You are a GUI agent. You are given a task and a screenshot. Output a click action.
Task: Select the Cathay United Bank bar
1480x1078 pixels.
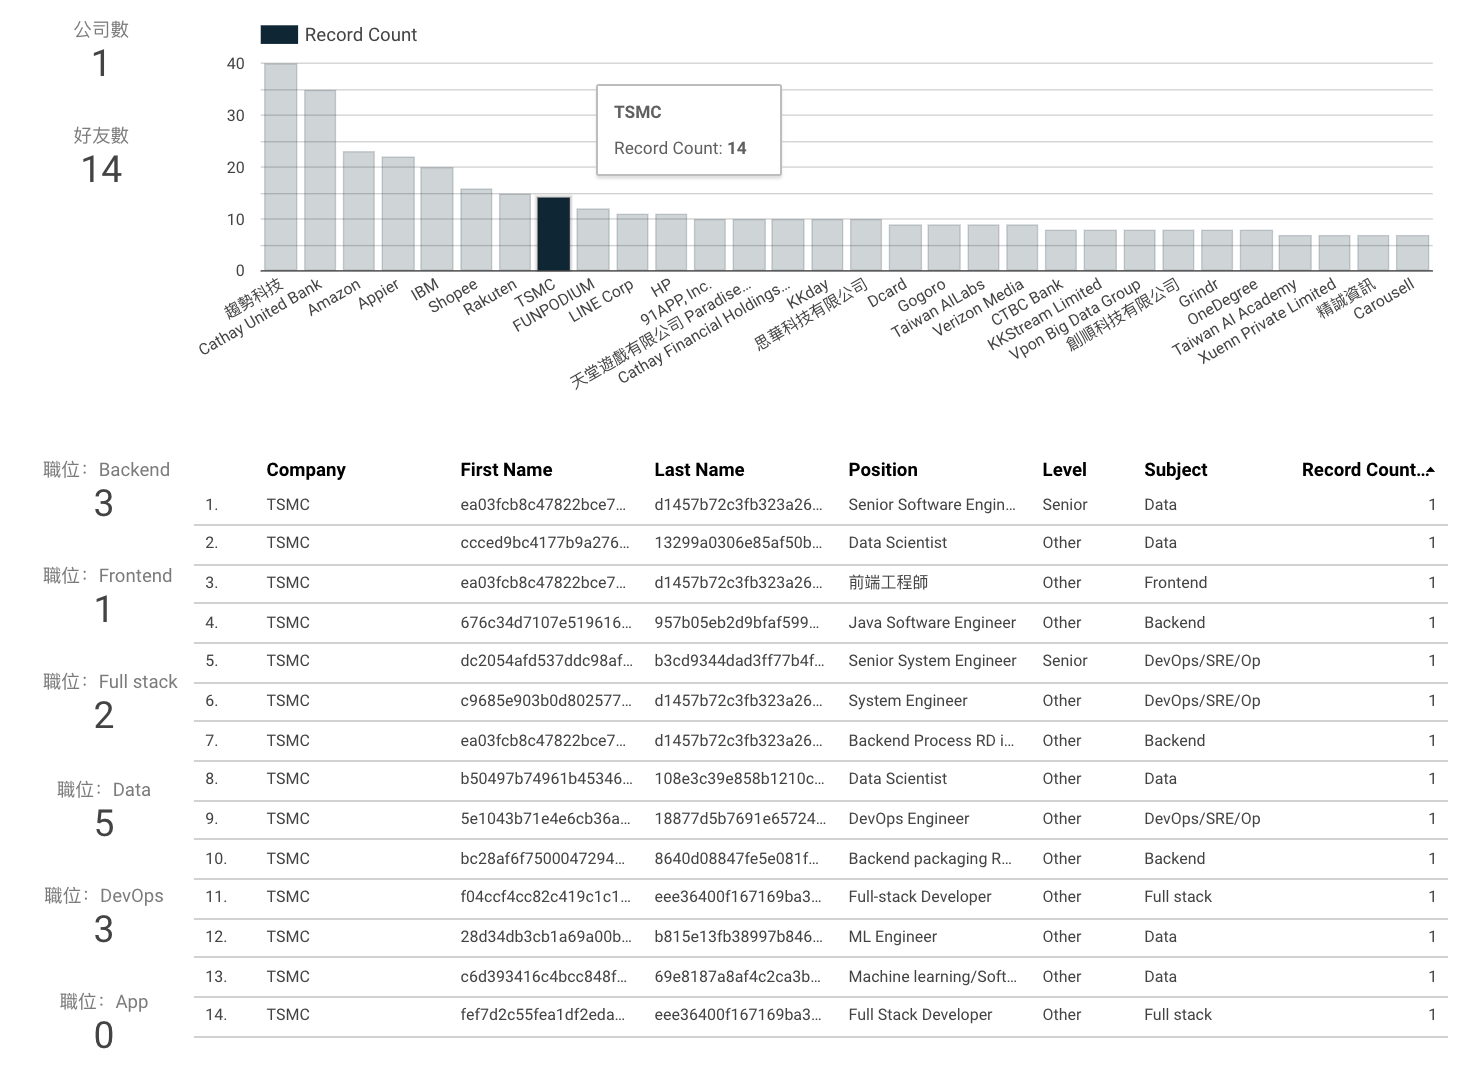pyautogui.click(x=320, y=181)
